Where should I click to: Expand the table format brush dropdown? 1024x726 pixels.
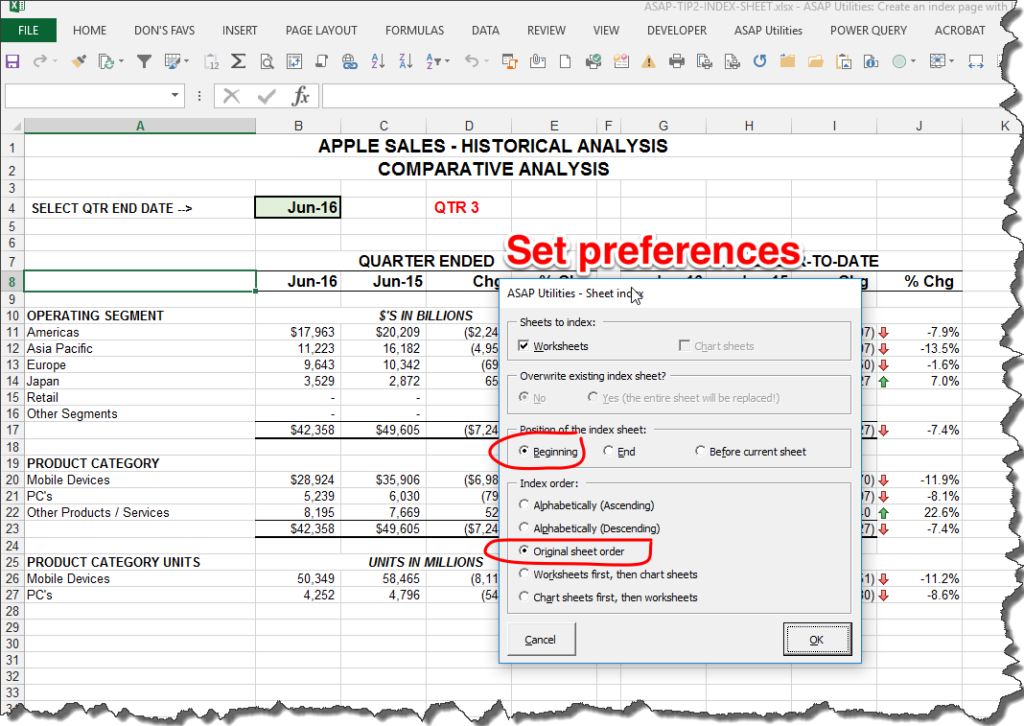187,61
